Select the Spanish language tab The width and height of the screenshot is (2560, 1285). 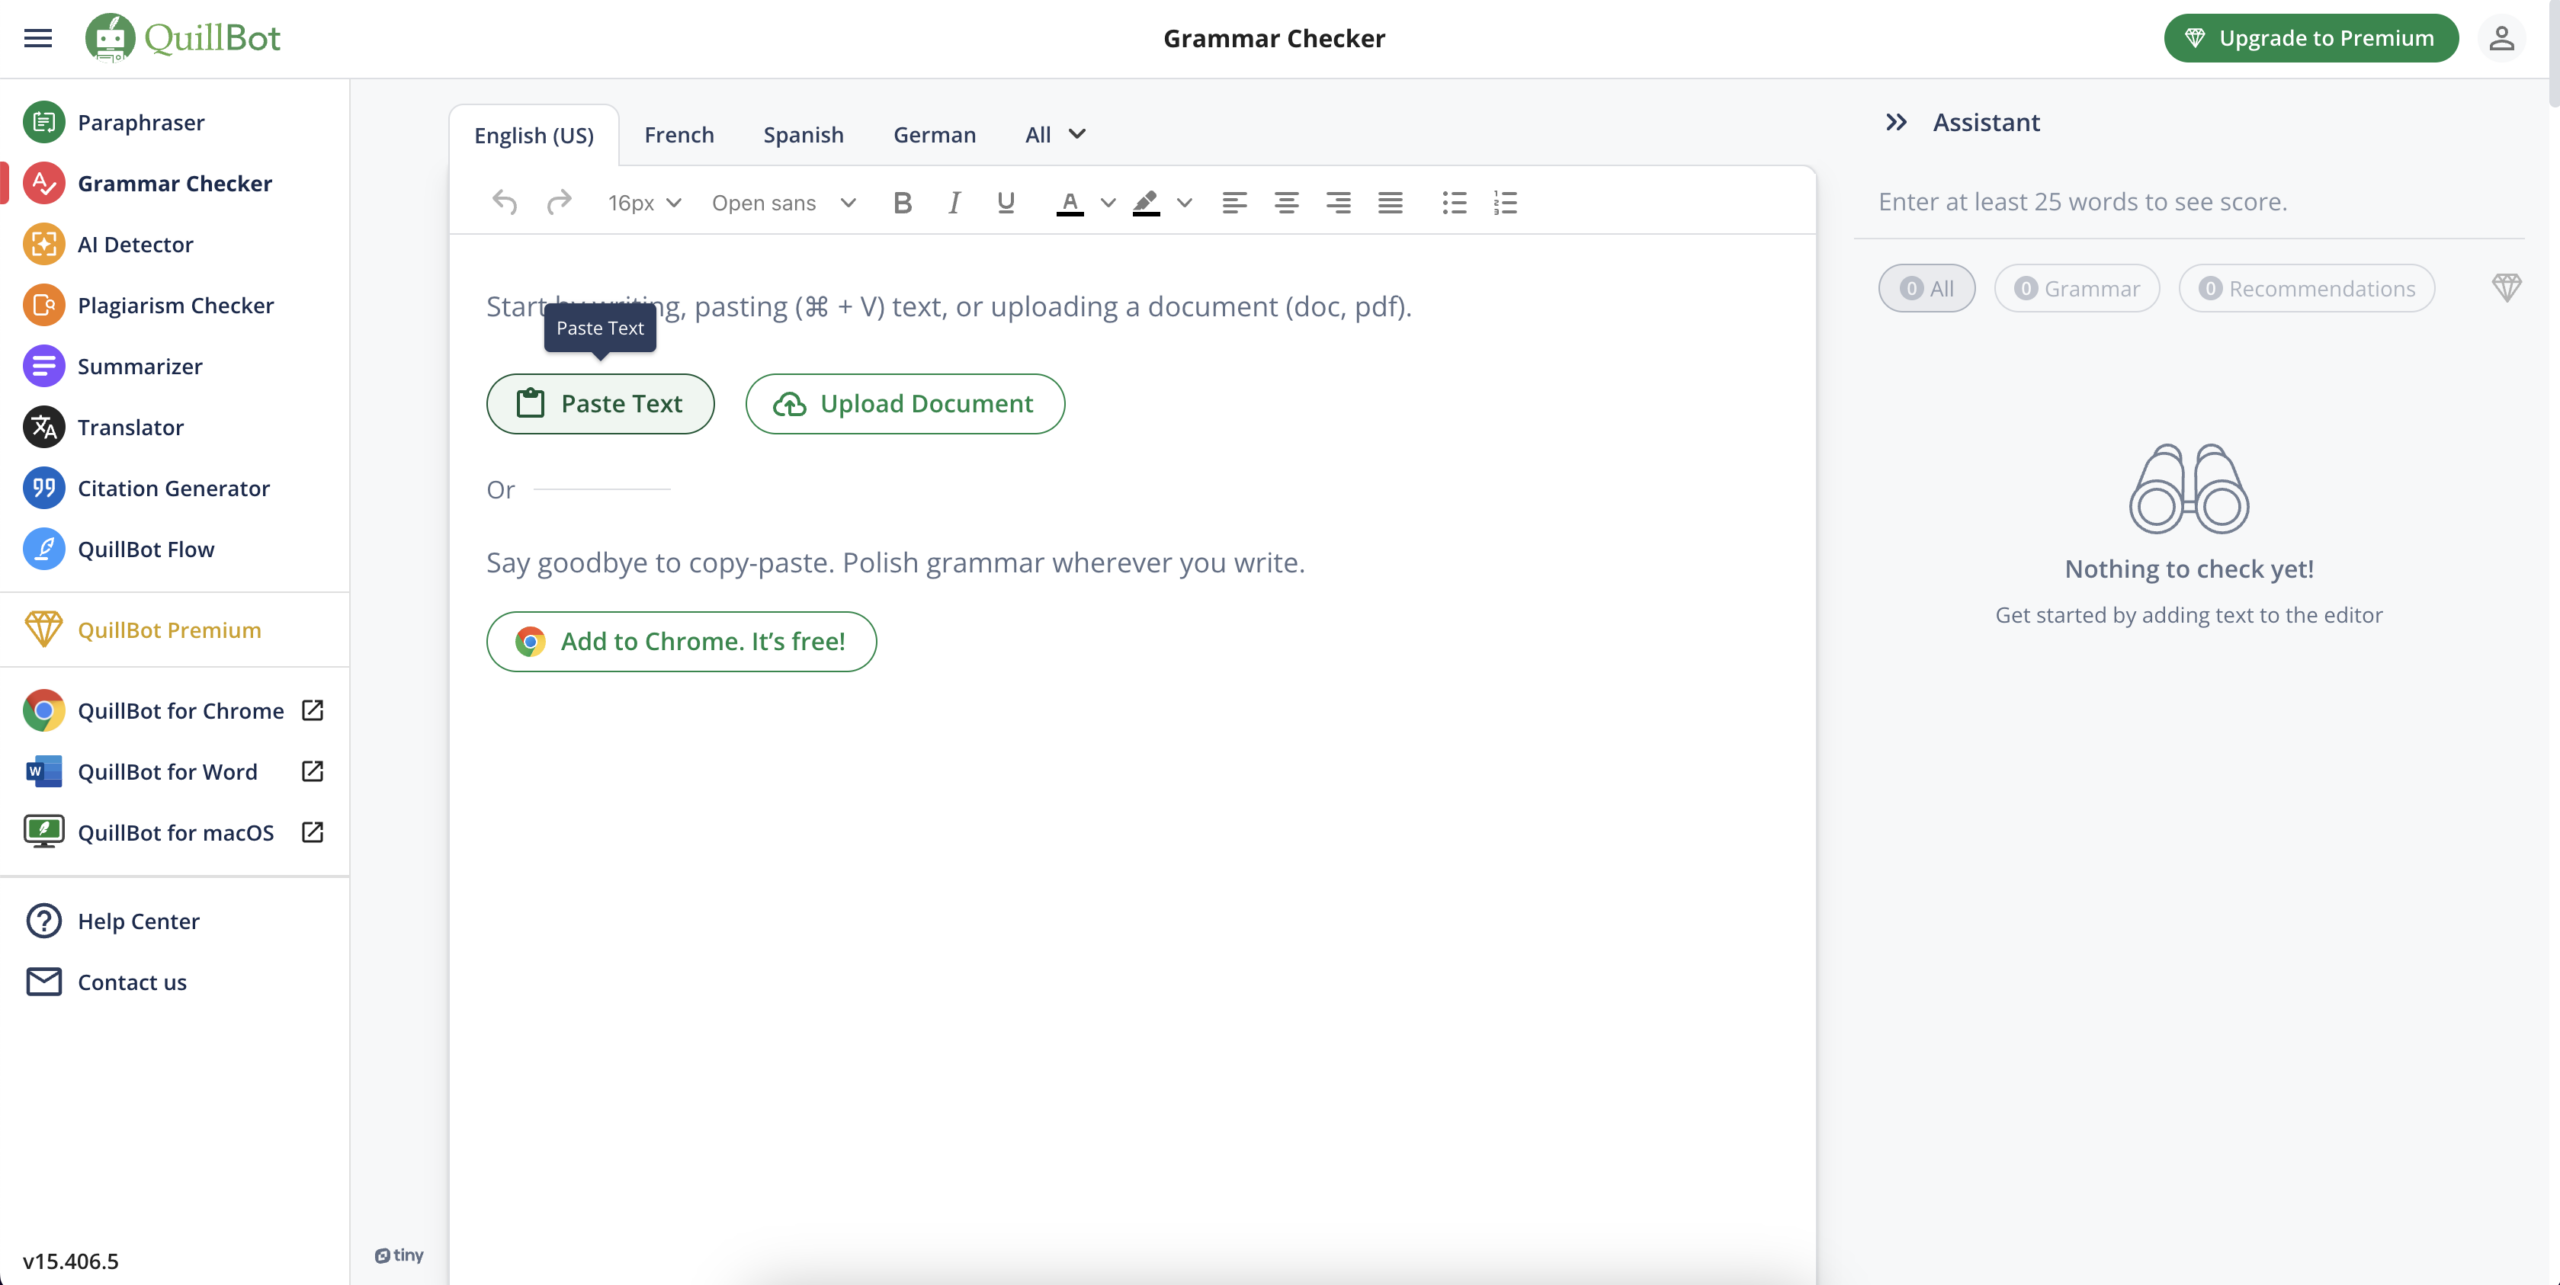coord(803,133)
